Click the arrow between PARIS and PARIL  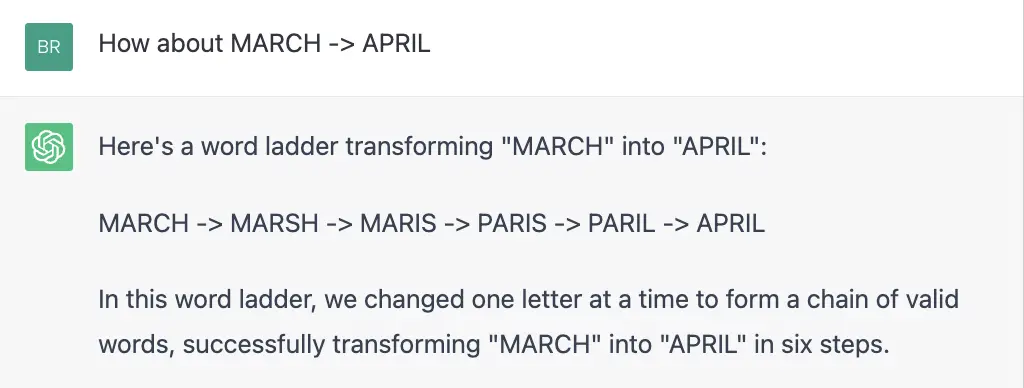568,224
